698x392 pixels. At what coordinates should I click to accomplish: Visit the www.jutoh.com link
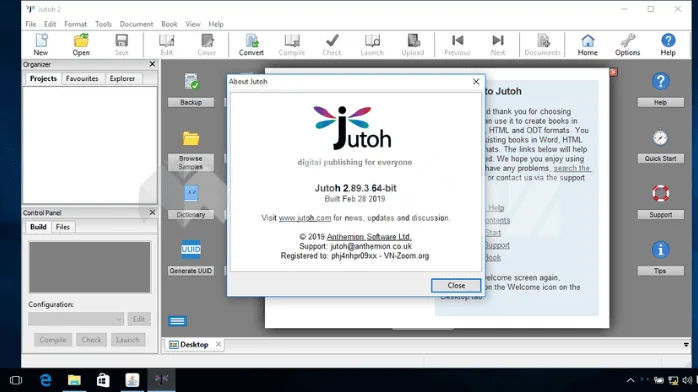(305, 218)
